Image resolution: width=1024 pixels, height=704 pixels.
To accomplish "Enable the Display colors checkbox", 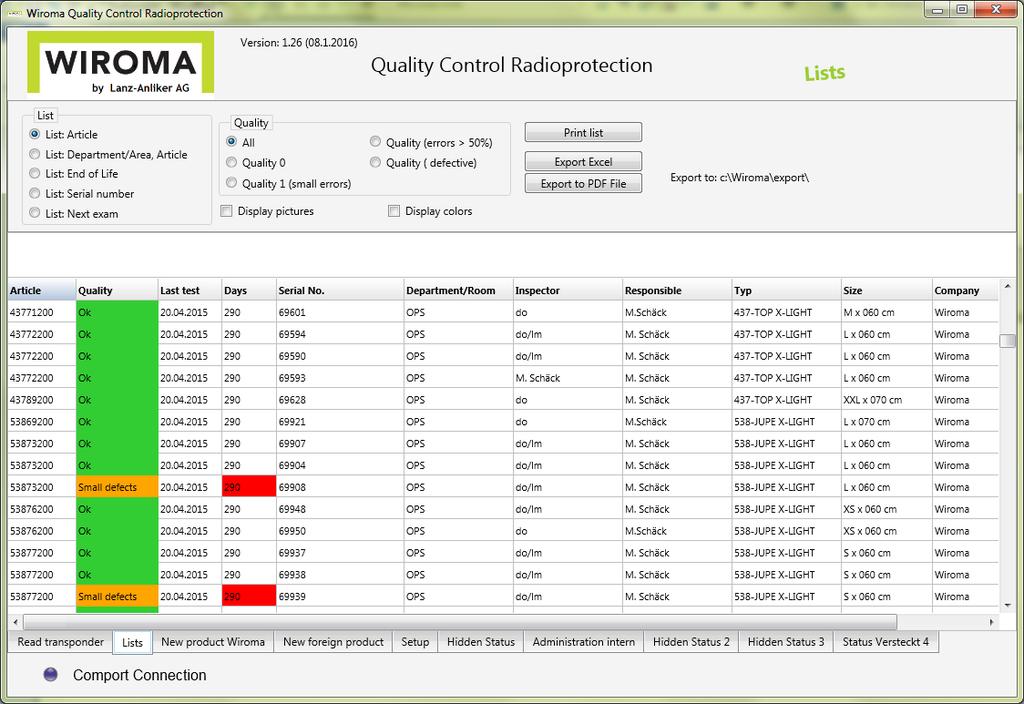I will coord(394,211).
